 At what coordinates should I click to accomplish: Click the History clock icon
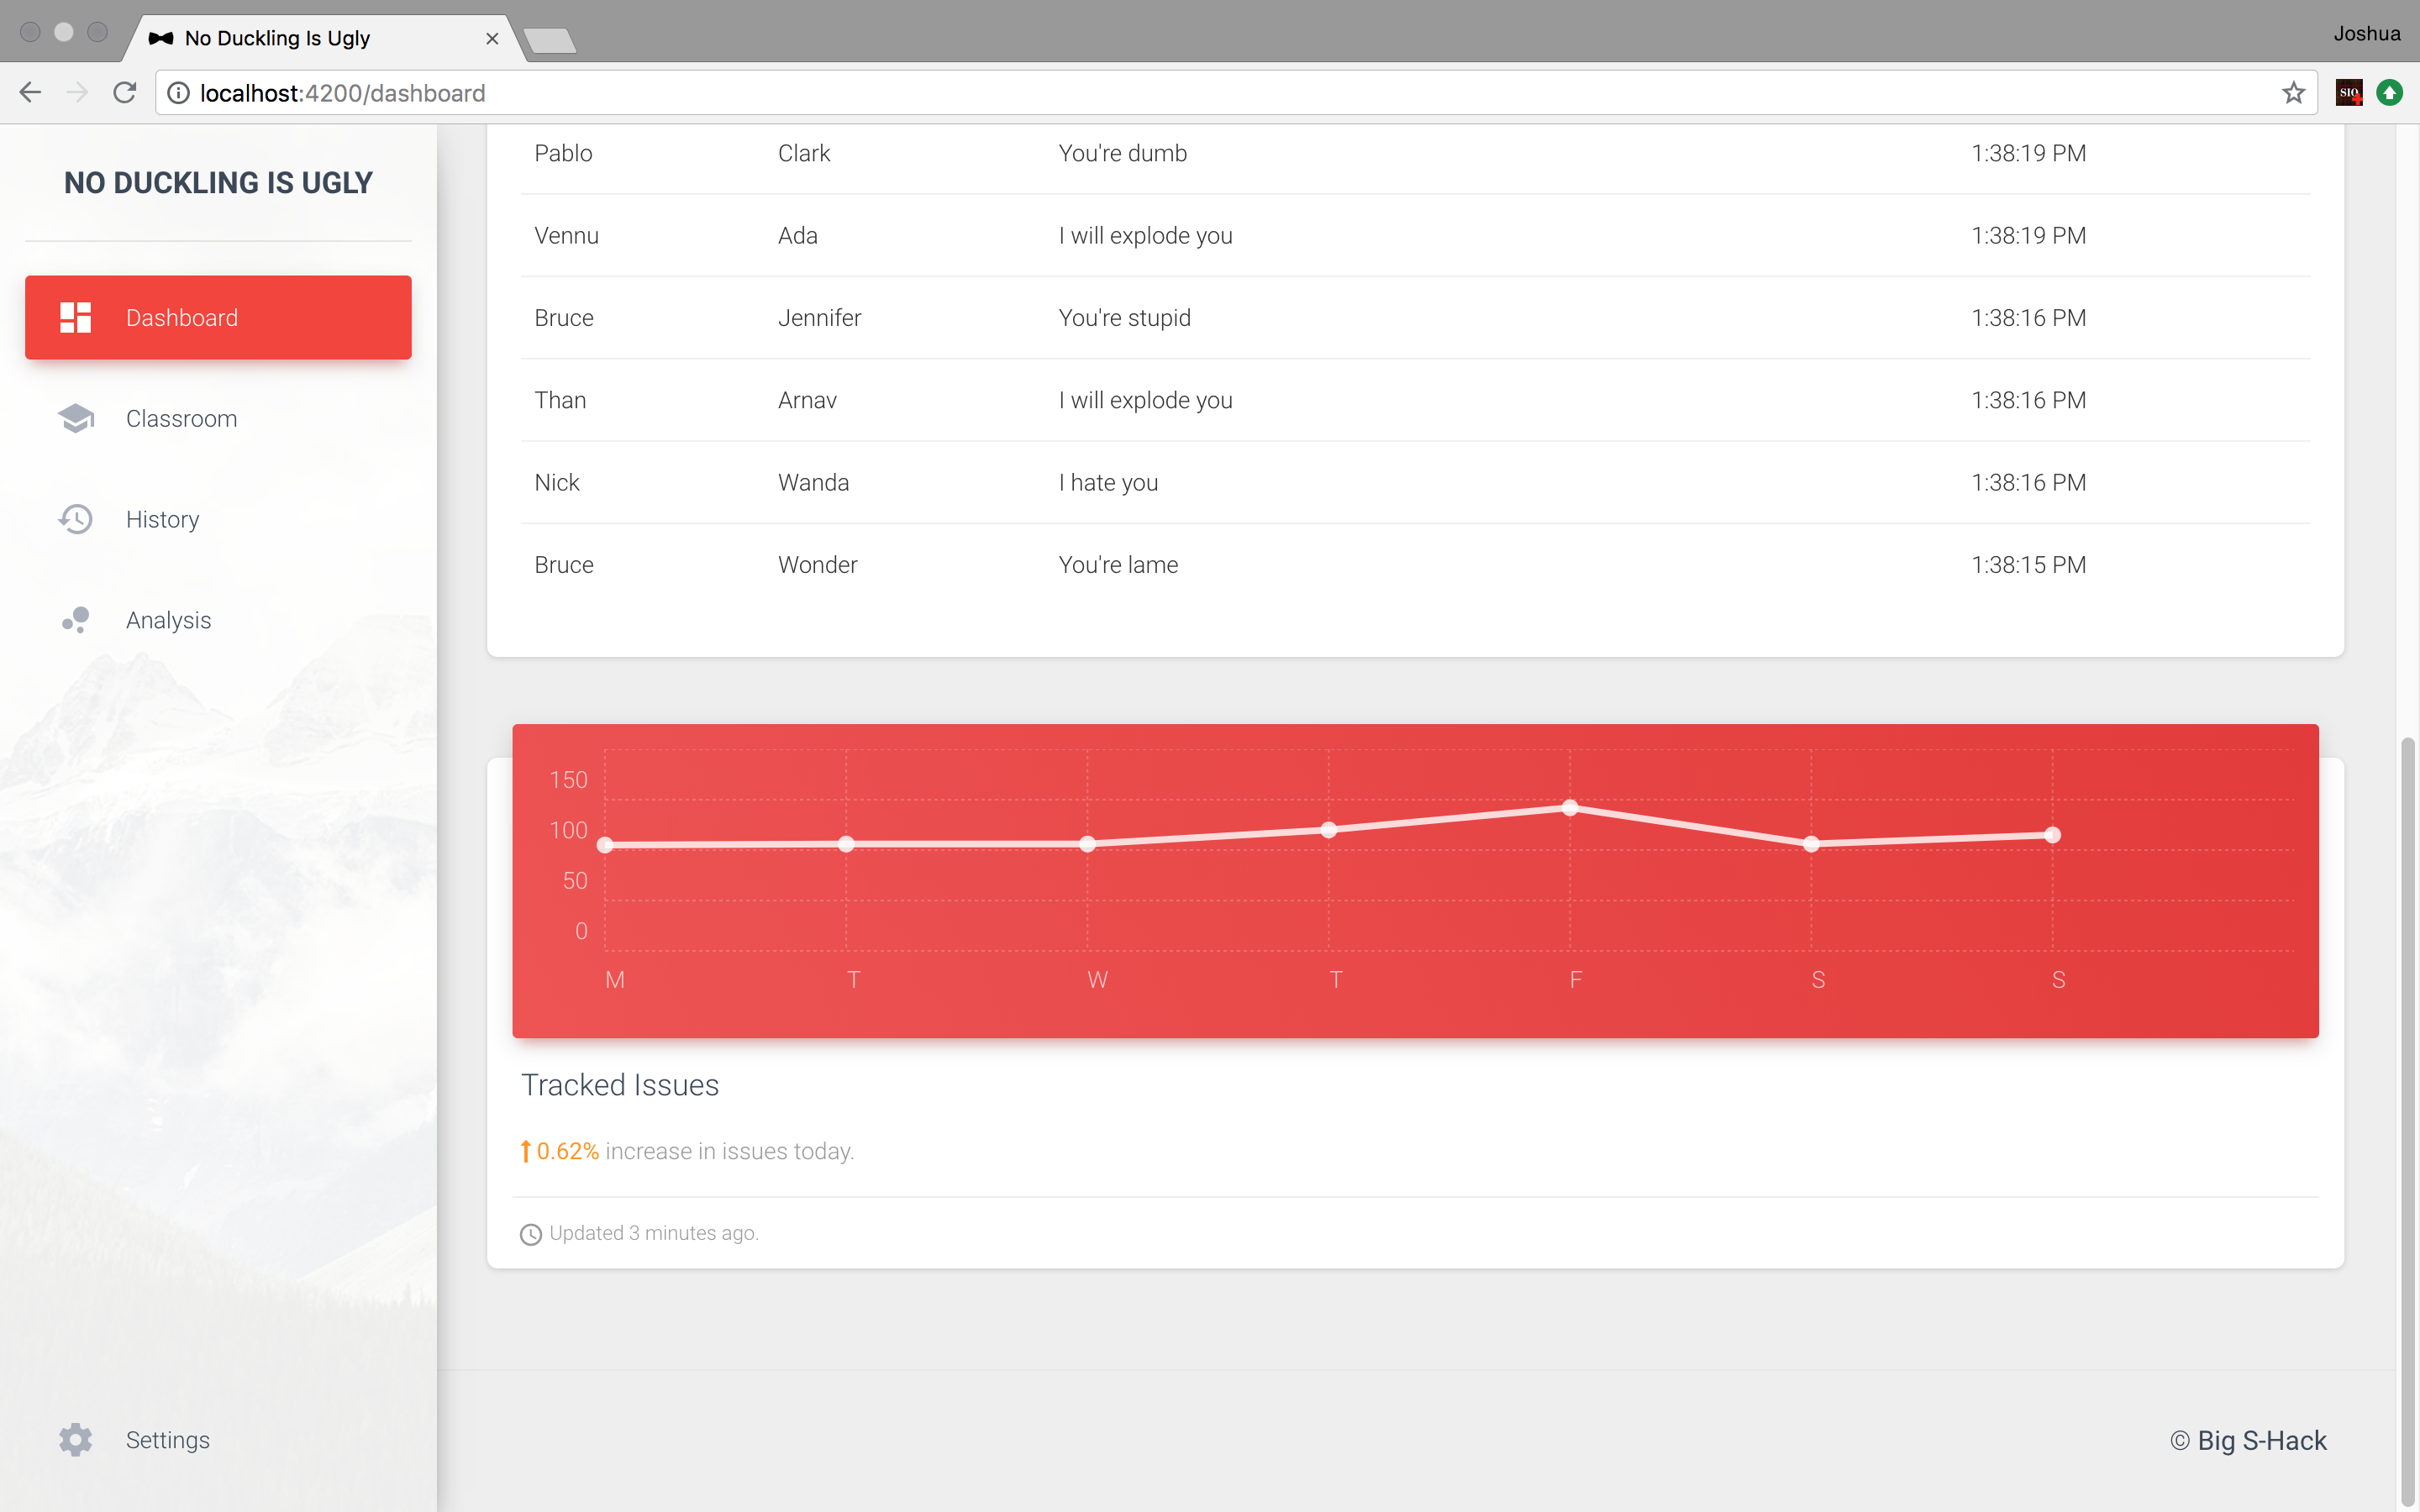click(76, 519)
